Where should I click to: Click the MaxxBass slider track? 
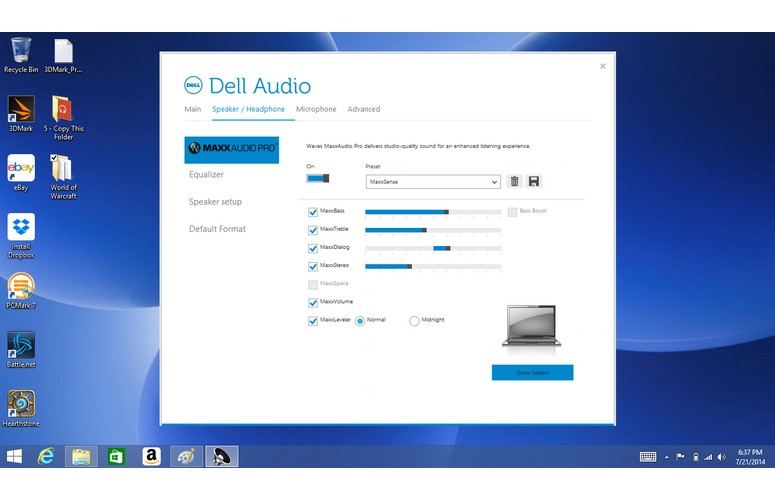(x=433, y=212)
